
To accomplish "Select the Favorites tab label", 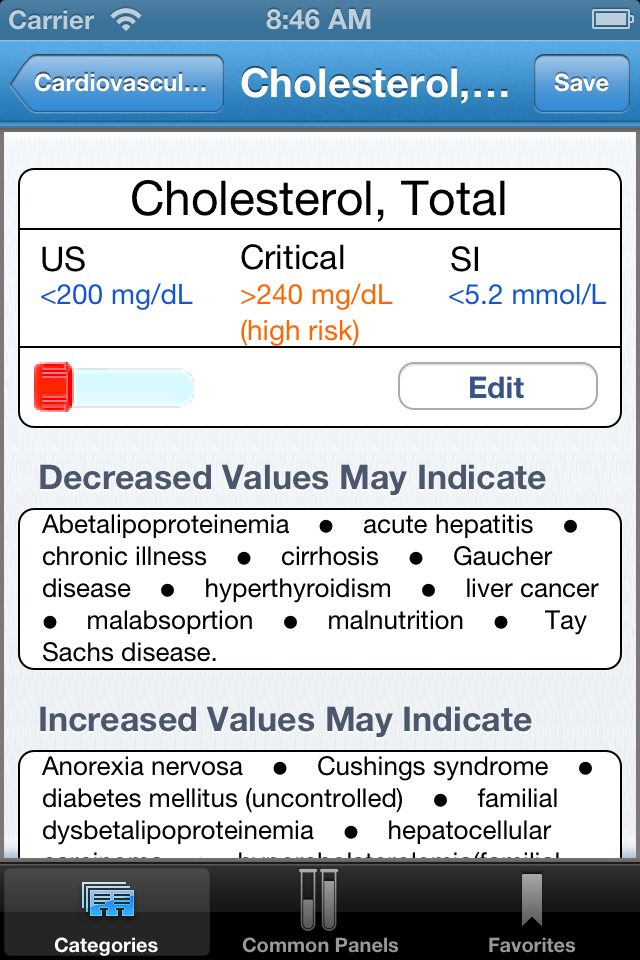I will pos(532,945).
